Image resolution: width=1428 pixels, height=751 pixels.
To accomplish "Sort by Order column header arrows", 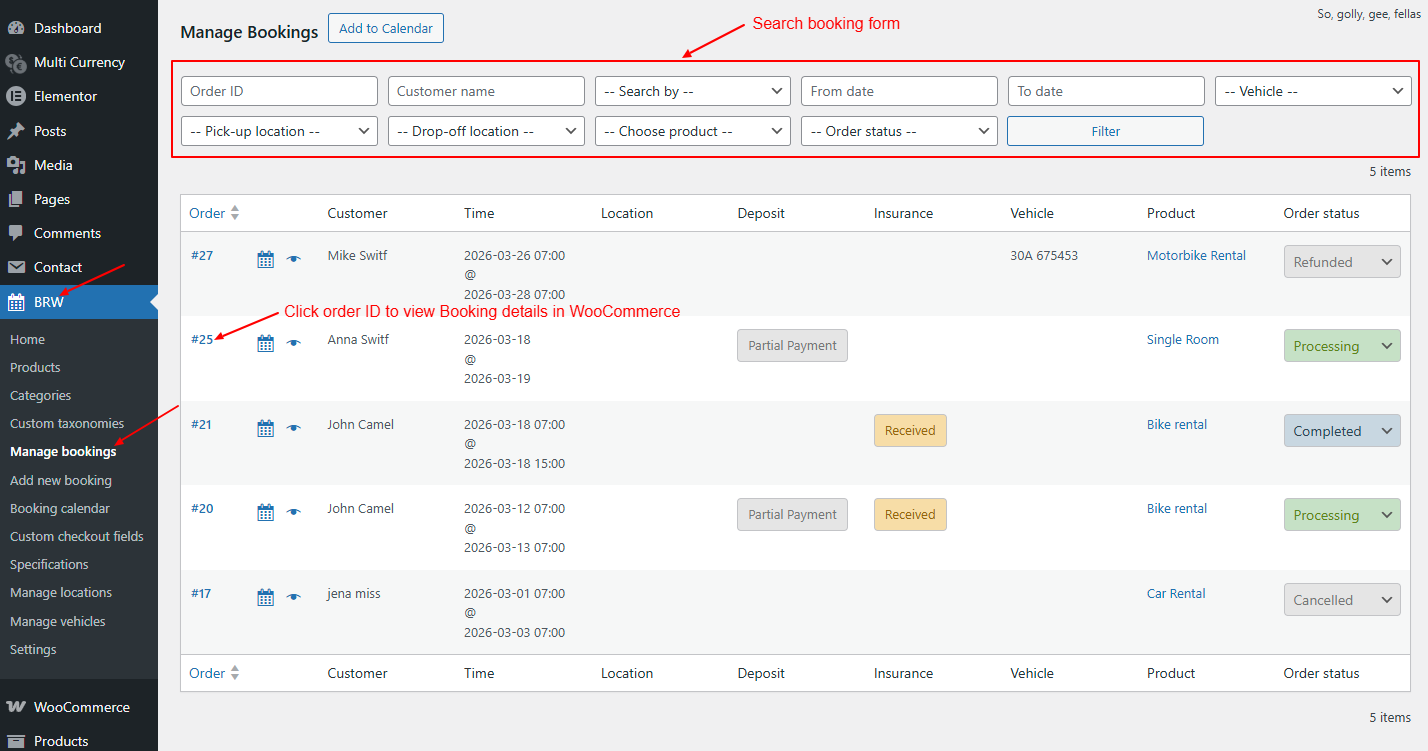I will 235,213.
